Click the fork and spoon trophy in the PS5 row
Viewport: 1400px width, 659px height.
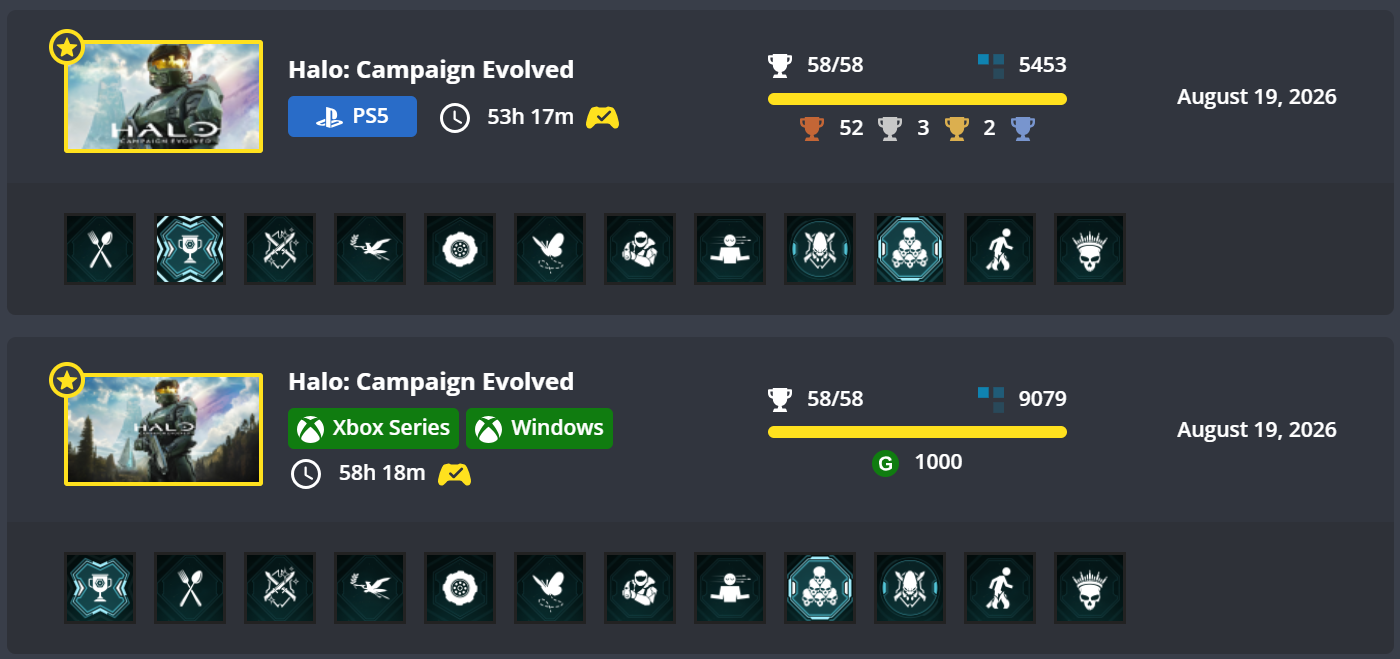[x=100, y=249]
